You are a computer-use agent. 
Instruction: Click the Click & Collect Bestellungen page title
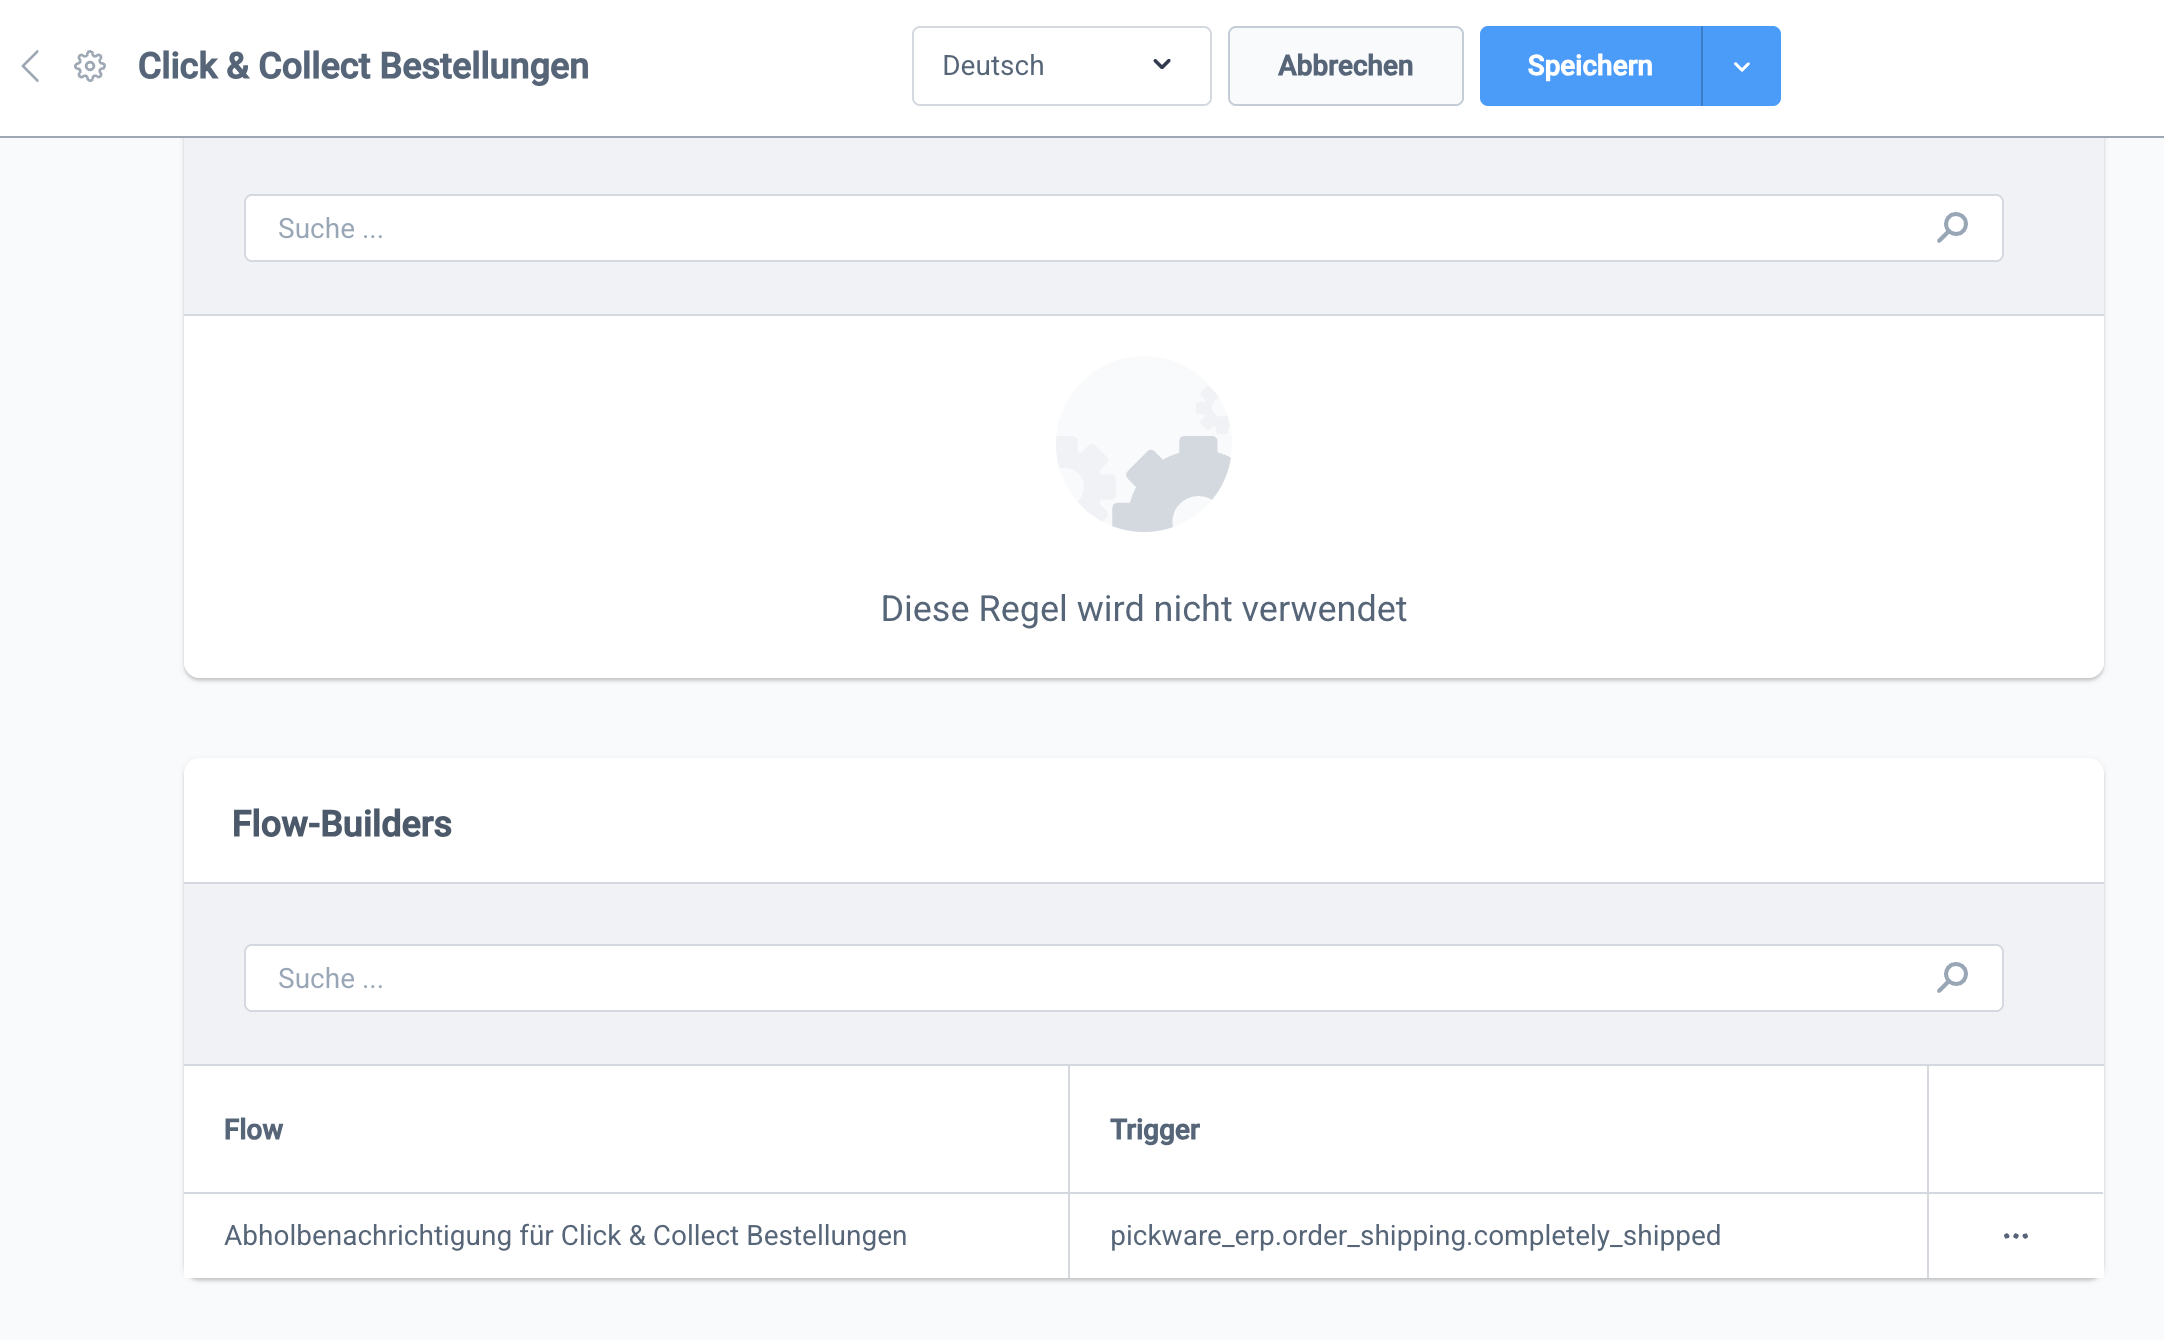click(x=363, y=66)
